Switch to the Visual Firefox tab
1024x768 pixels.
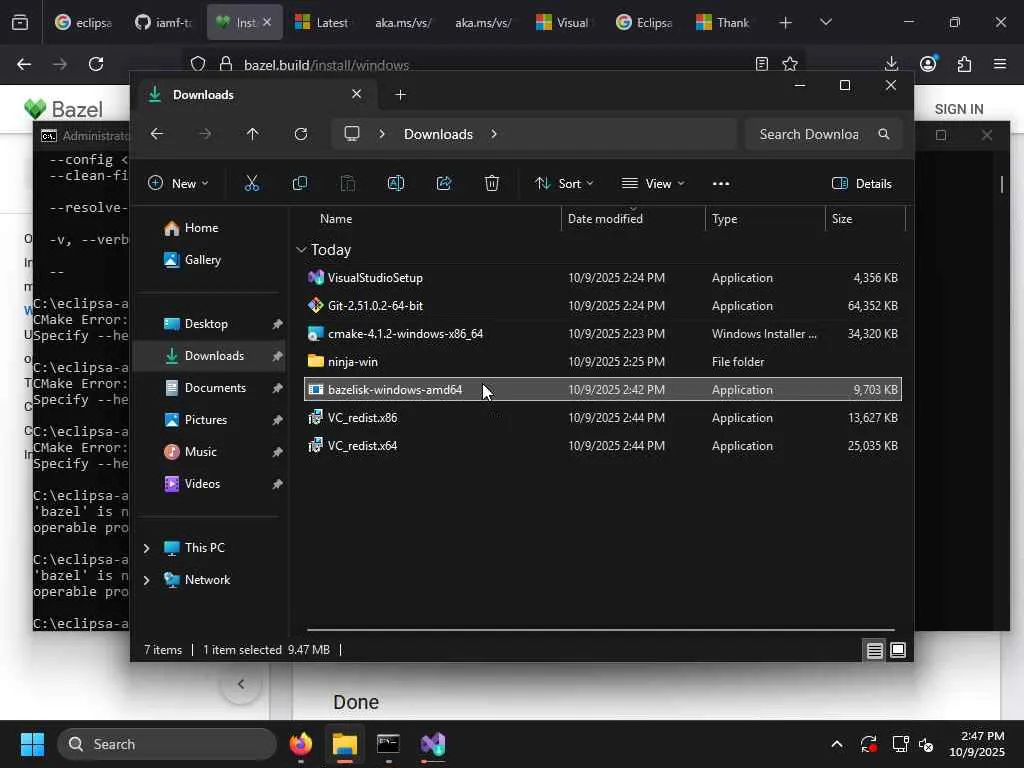coord(564,22)
